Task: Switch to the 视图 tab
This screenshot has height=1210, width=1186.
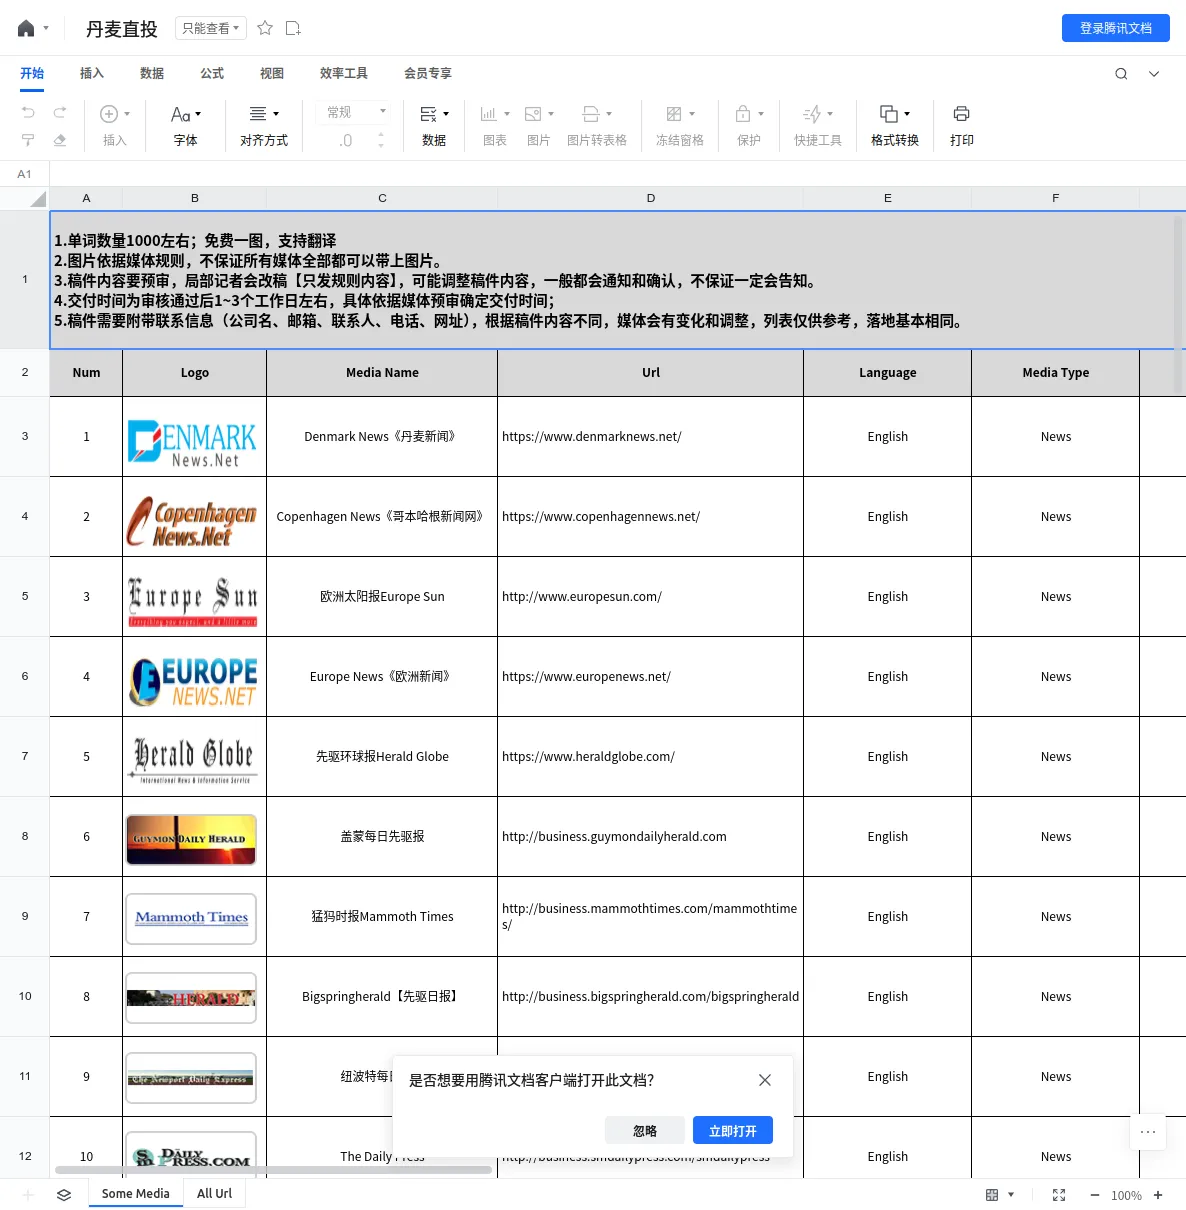Action: tap(272, 73)
